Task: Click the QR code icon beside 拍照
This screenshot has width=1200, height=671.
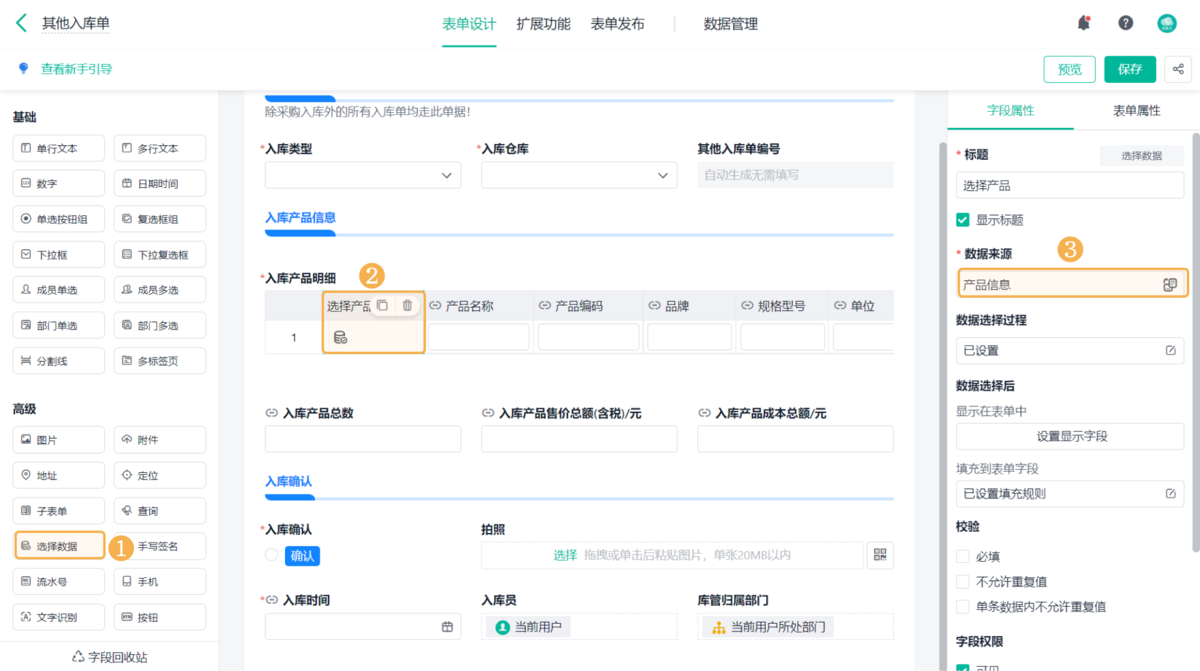Action: (x=880, y=555)
